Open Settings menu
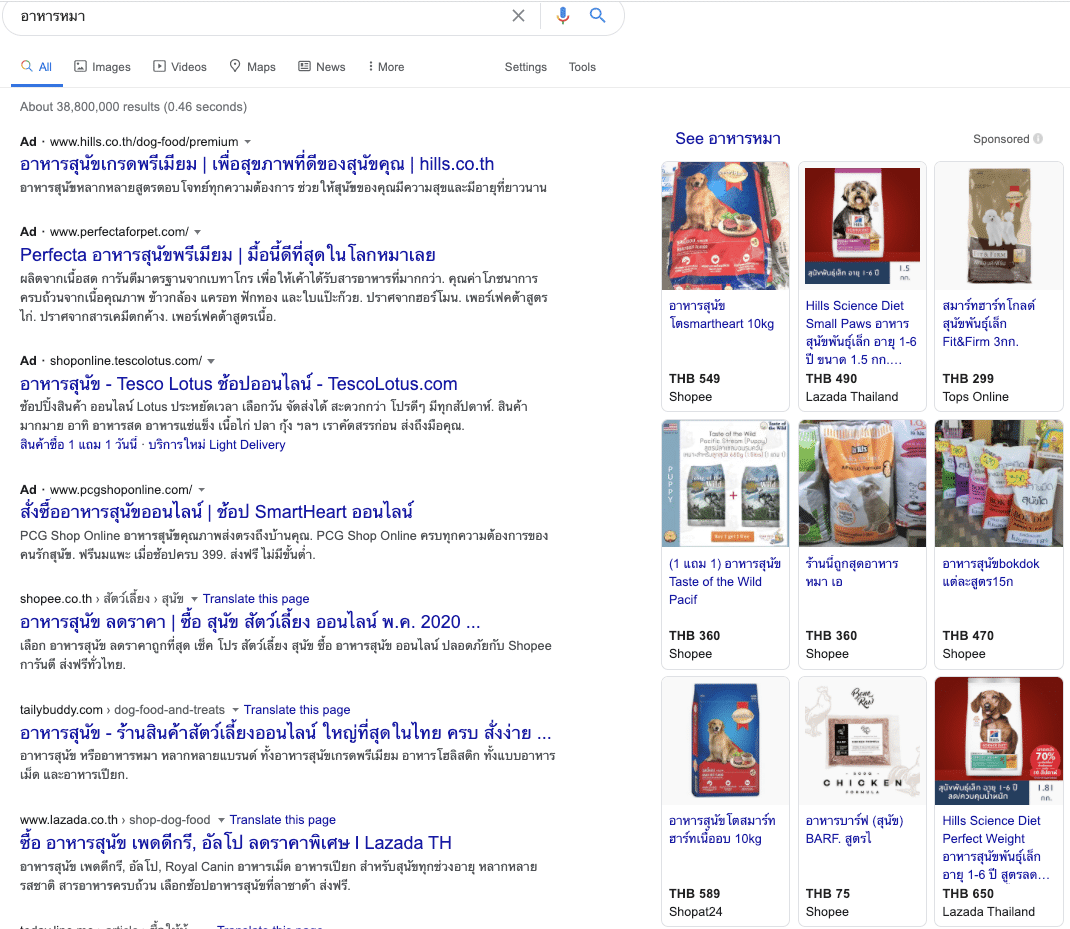This screenshot has width=1070, height=929. pos(525,67)
